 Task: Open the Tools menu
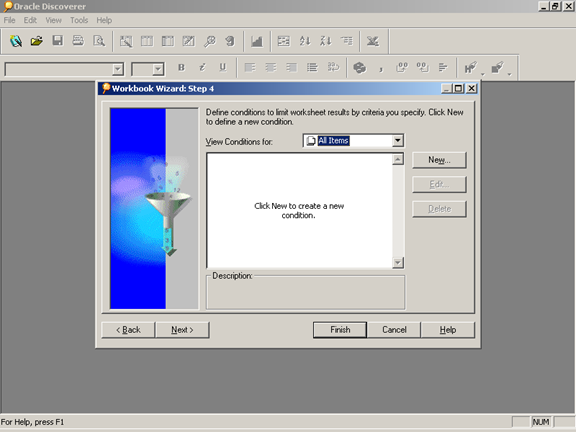pyautogui.click(x=79, y=20)
